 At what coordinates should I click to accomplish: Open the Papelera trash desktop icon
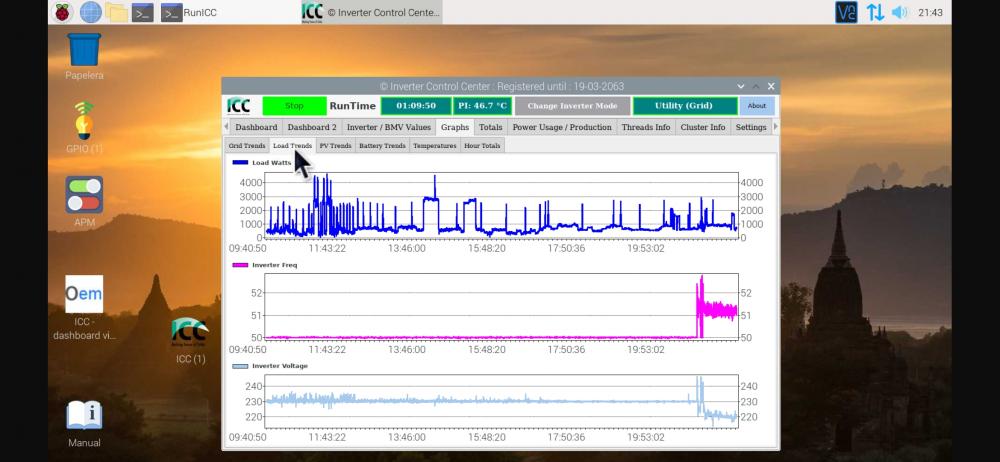(x=84, y=56)
